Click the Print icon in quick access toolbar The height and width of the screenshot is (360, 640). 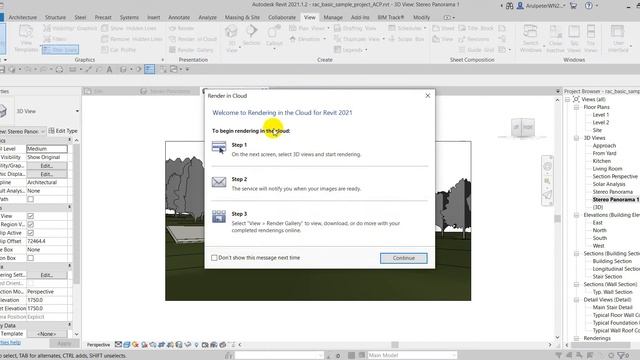[59, 69]
